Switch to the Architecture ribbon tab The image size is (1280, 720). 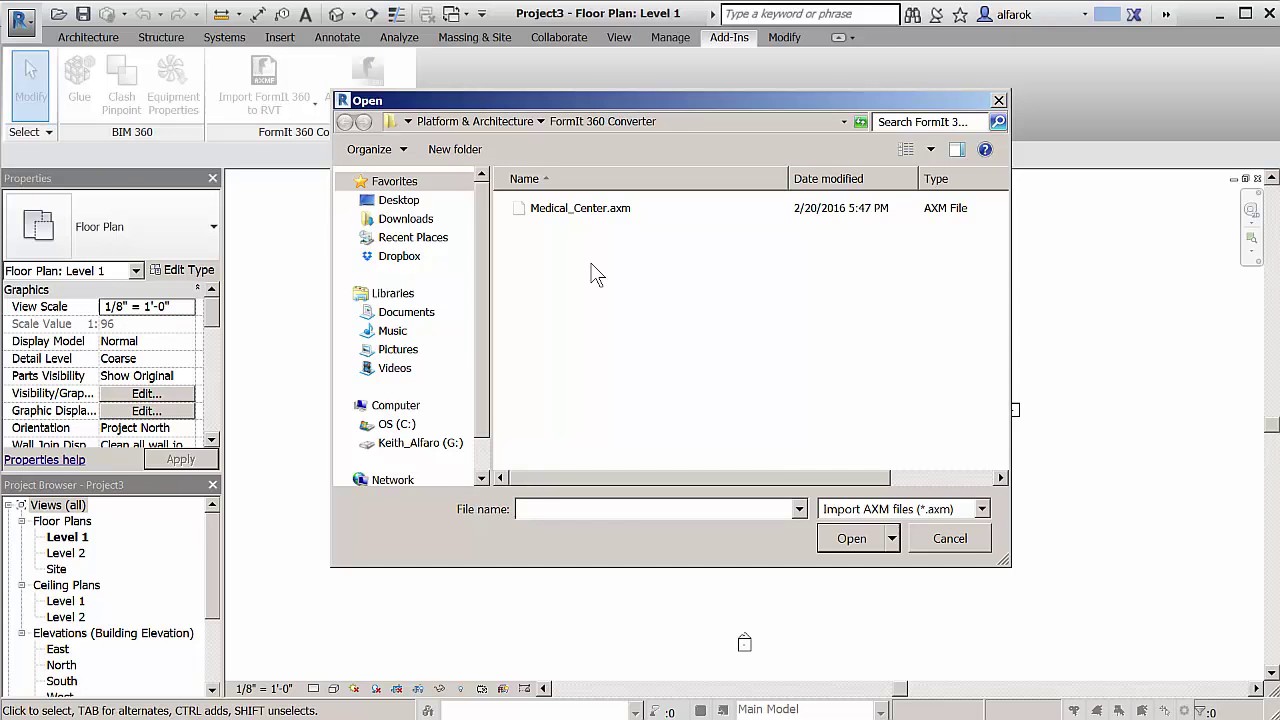88,37
